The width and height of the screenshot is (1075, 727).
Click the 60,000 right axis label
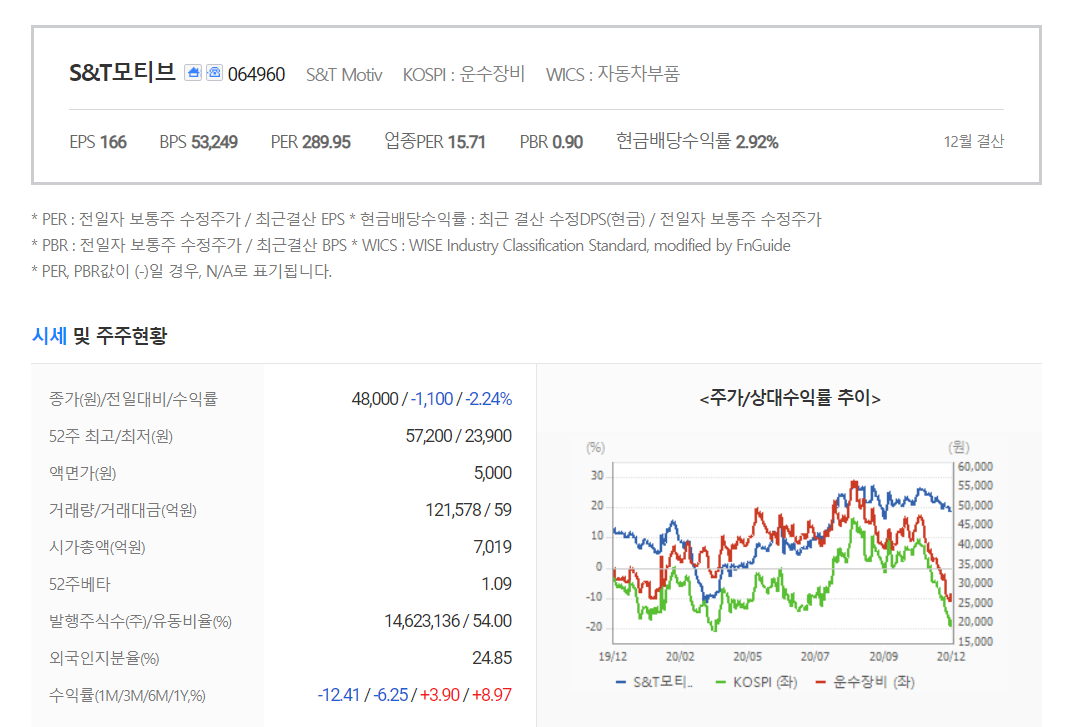coord(975,466)
